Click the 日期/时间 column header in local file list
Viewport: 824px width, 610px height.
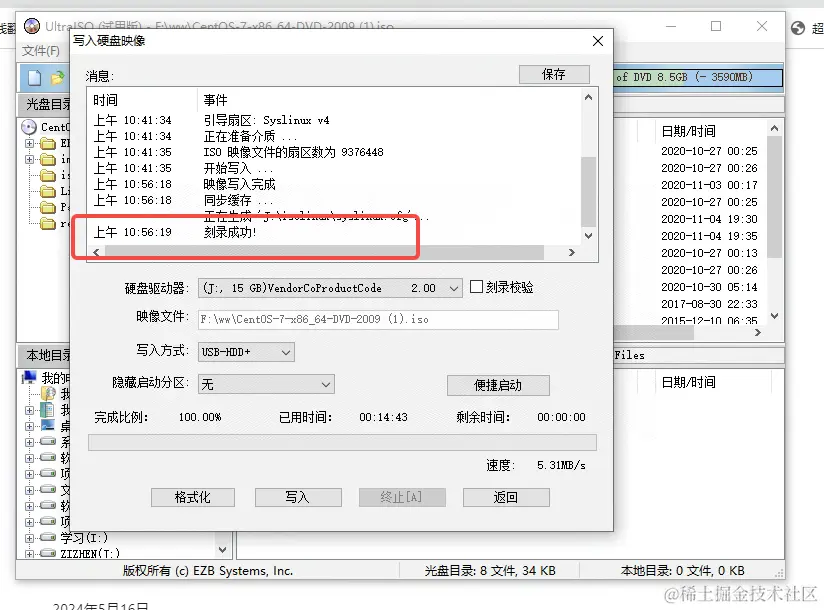click(688, 382)
